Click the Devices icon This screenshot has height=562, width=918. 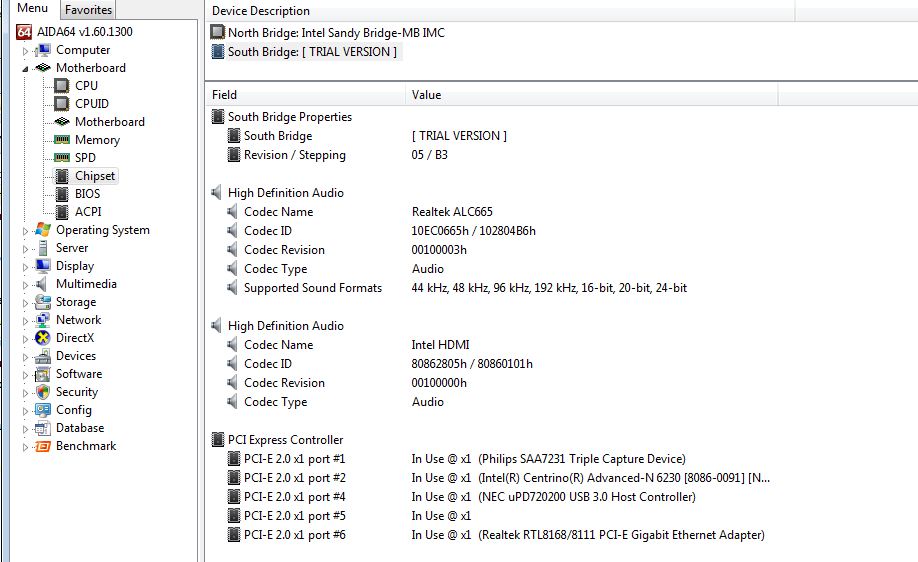pyautogui.click(x=43, y=356)
